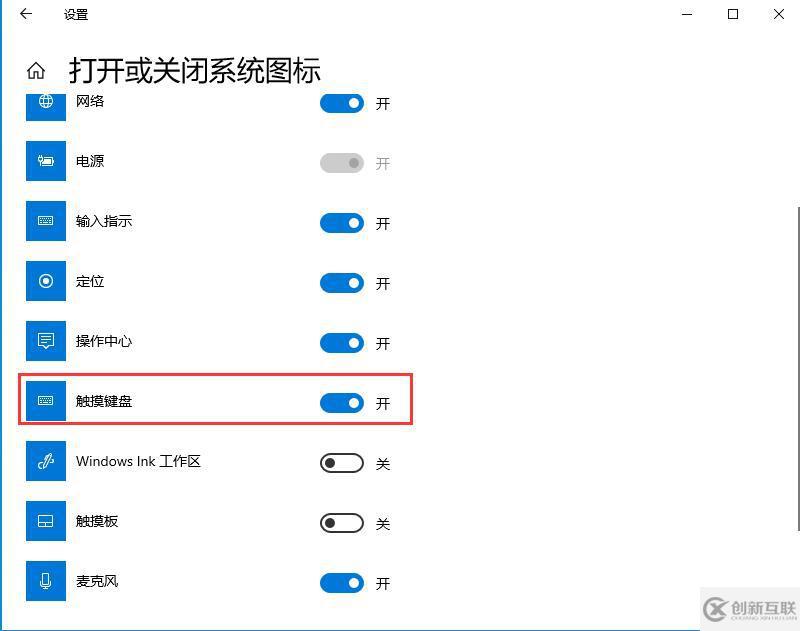800x631 pixels.
Task: Click the 电源 battery icon
Action: pyautogui.click(x=46, y=161)
